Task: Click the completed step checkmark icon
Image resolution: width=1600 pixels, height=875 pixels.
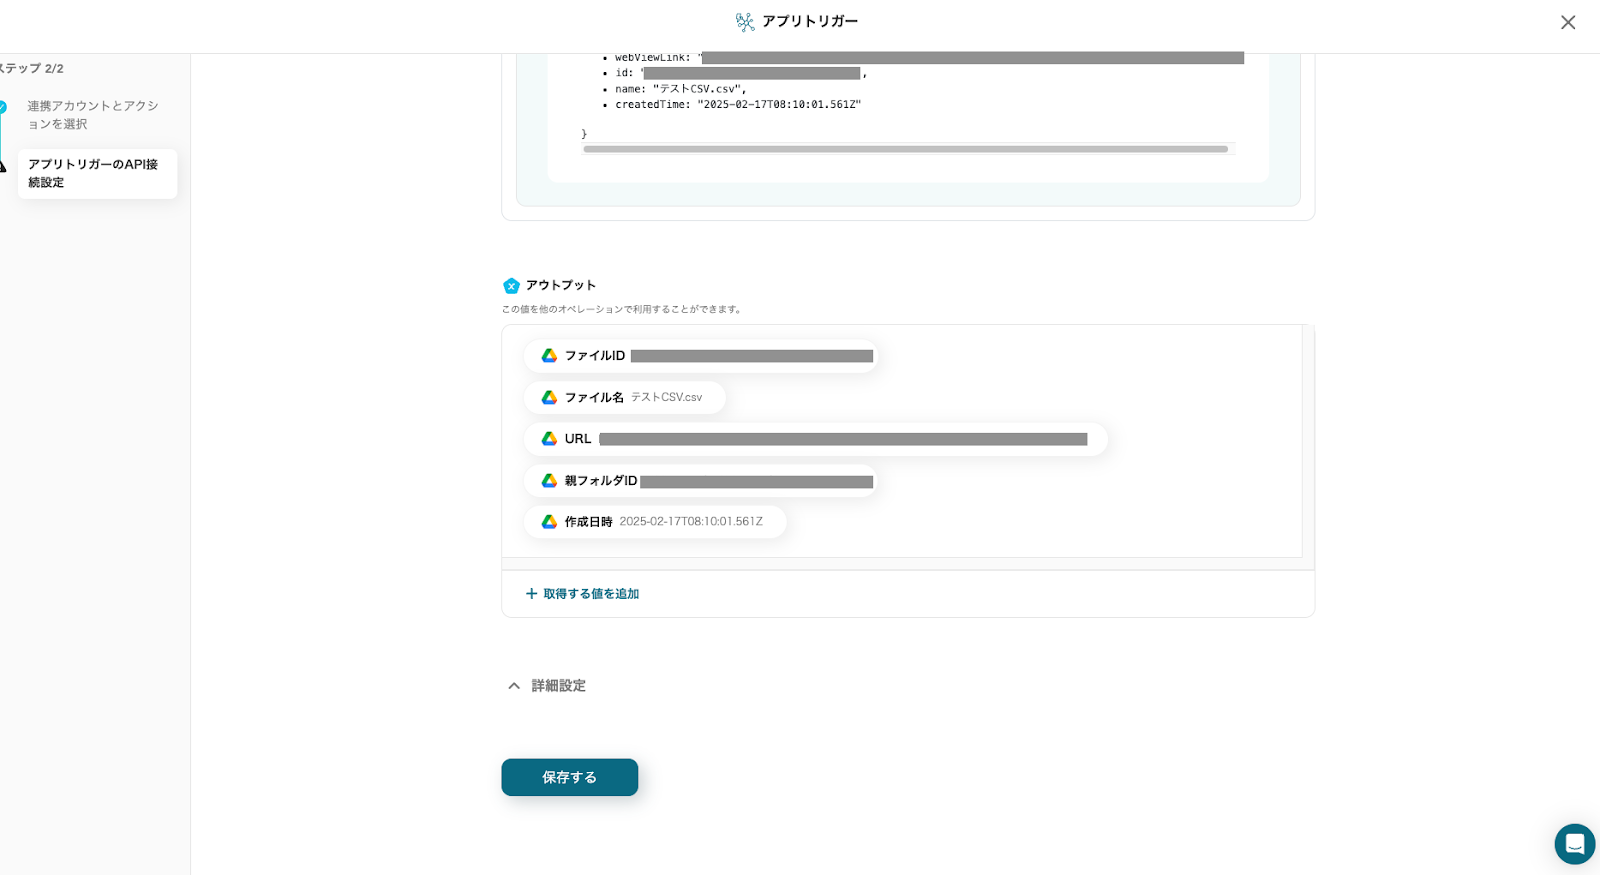Action: (x=3, y=107)
